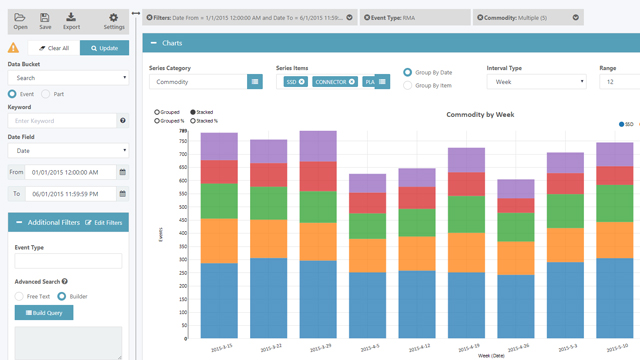Open the Date Field dropdown

tap(68, 151)
